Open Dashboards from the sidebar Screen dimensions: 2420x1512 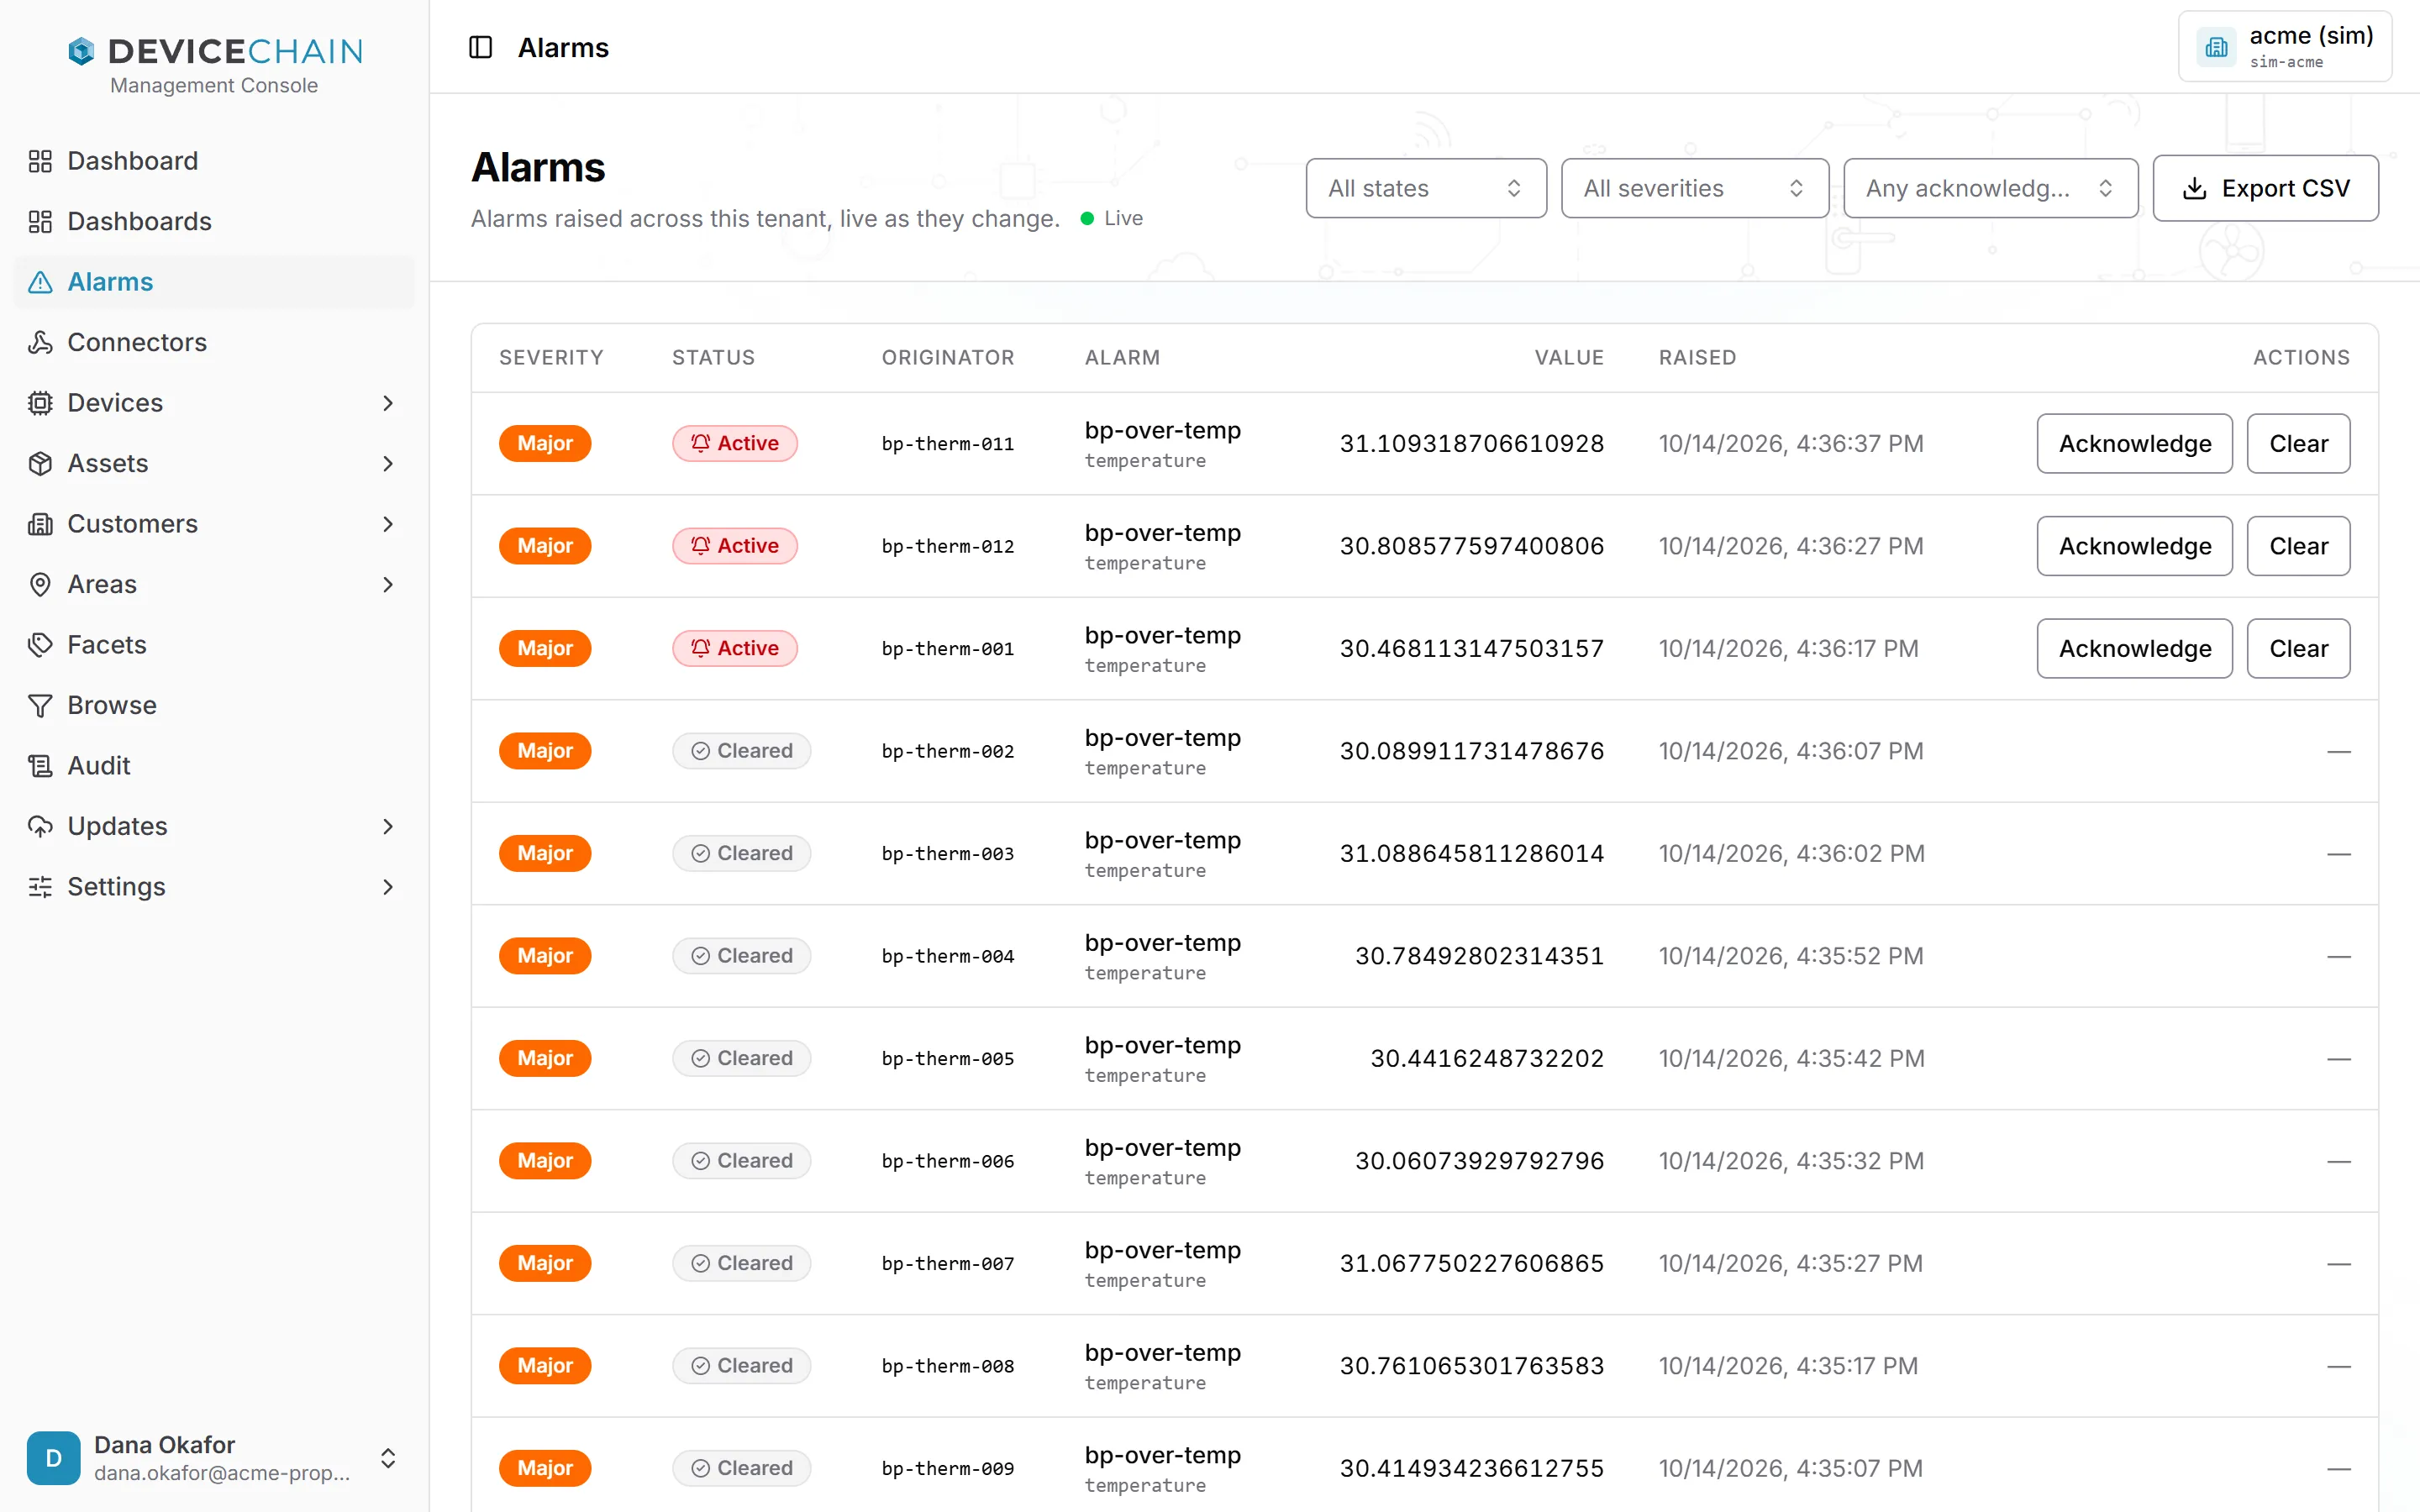click(214, 221)
